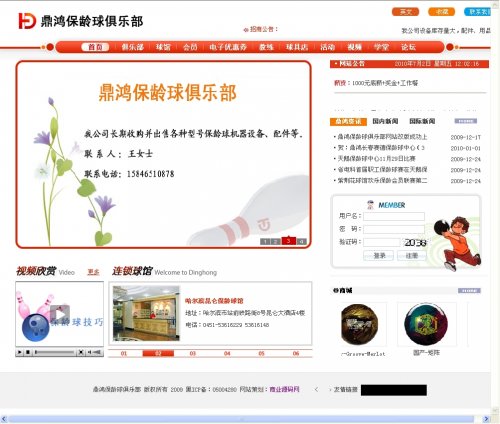The width and height of the screenshot is (500, 424).
Task: Click the video progress slider
Action: click(x=55, y=352)
